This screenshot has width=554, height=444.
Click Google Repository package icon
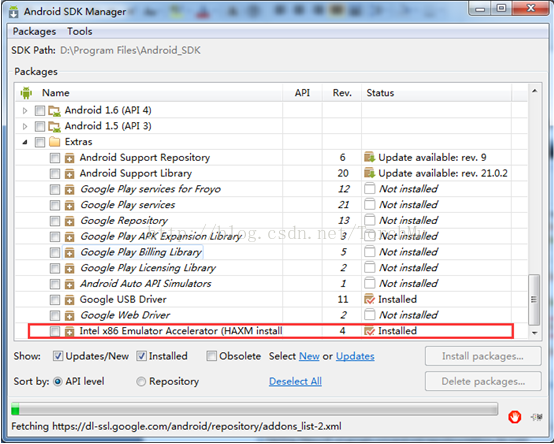(70, 221)
